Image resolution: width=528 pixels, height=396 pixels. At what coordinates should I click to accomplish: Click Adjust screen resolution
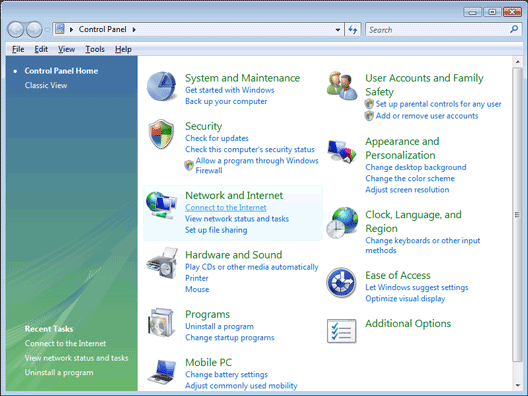click(x=407, y=190)
